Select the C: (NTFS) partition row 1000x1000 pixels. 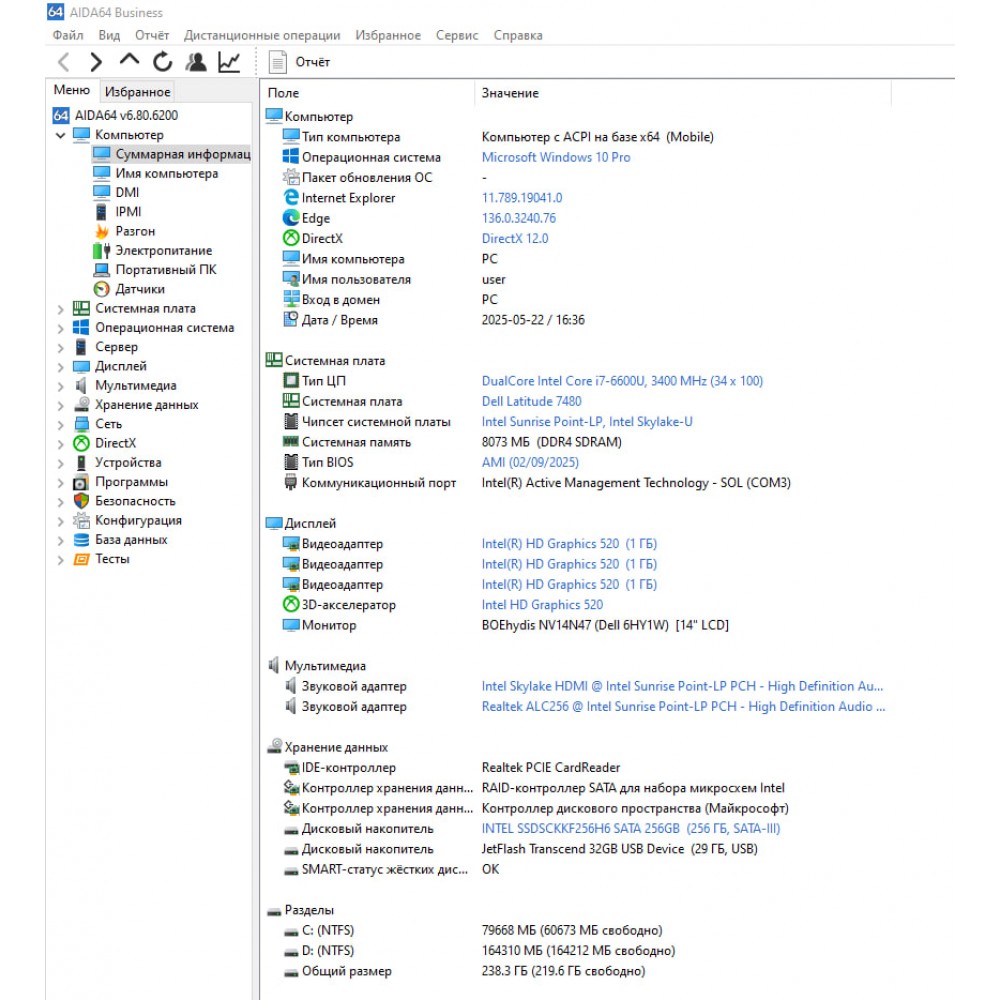tap(473, 930)
